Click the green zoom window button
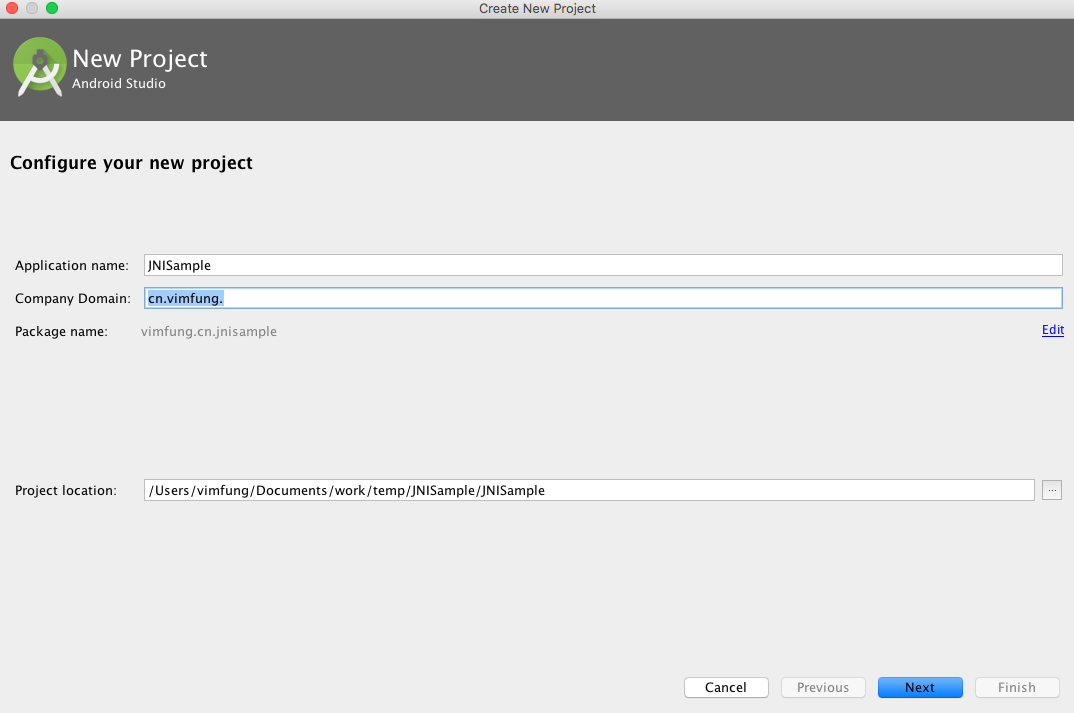 [52, 8]
